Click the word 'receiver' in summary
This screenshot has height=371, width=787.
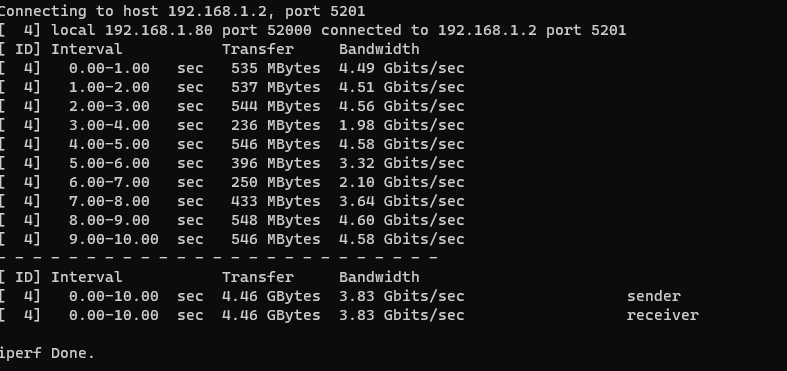663,316
